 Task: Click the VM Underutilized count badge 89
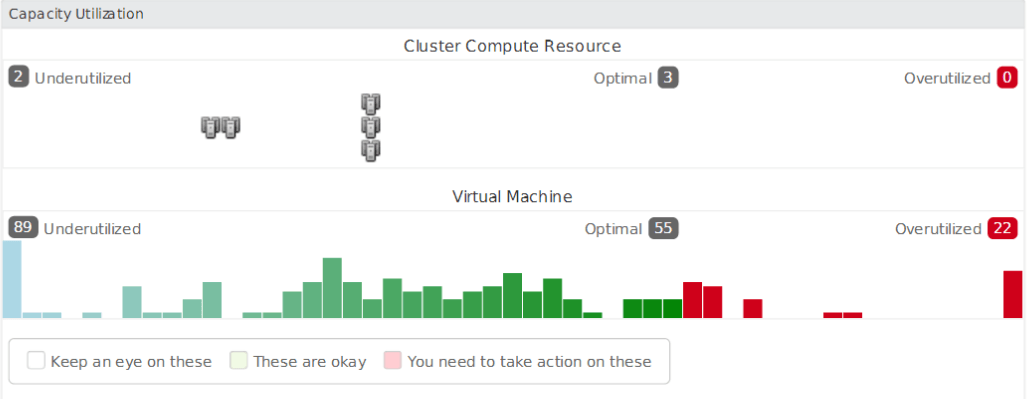[x=23, y=228]
